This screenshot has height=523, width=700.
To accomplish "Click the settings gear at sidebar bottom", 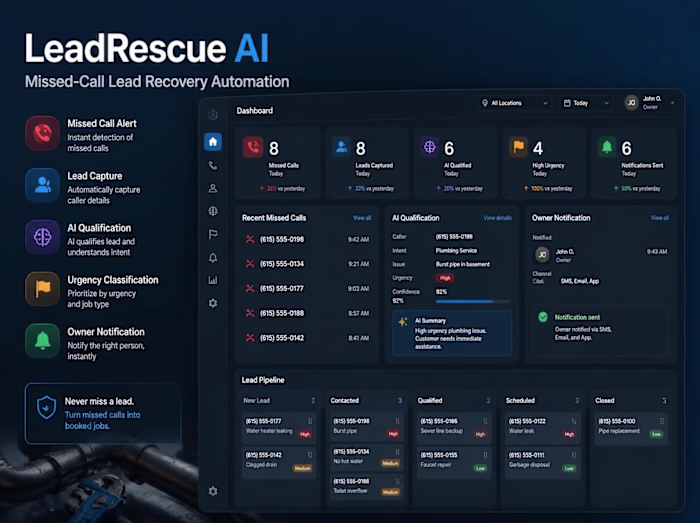I will pyautogui.click(x=213, y=491).
